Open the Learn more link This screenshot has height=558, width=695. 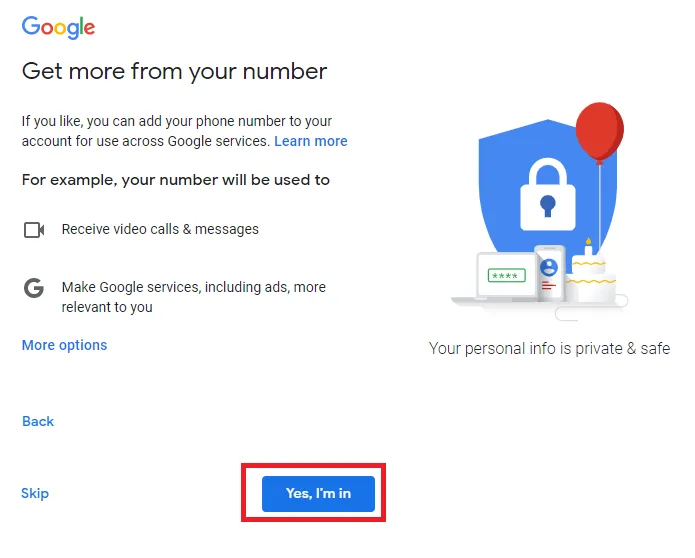(x=311, y=141)
